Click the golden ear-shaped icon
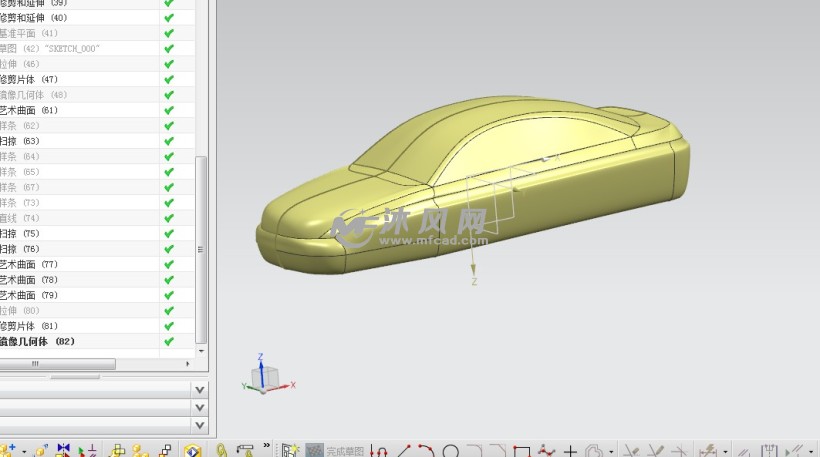Screen dimensions: 820x457 coord(221,450)
